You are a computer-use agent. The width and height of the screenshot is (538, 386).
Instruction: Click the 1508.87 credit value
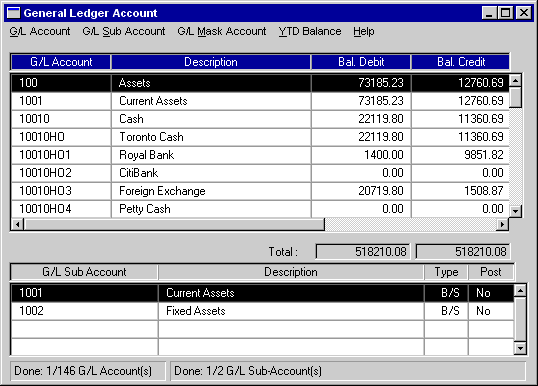(x=460, y=191)
